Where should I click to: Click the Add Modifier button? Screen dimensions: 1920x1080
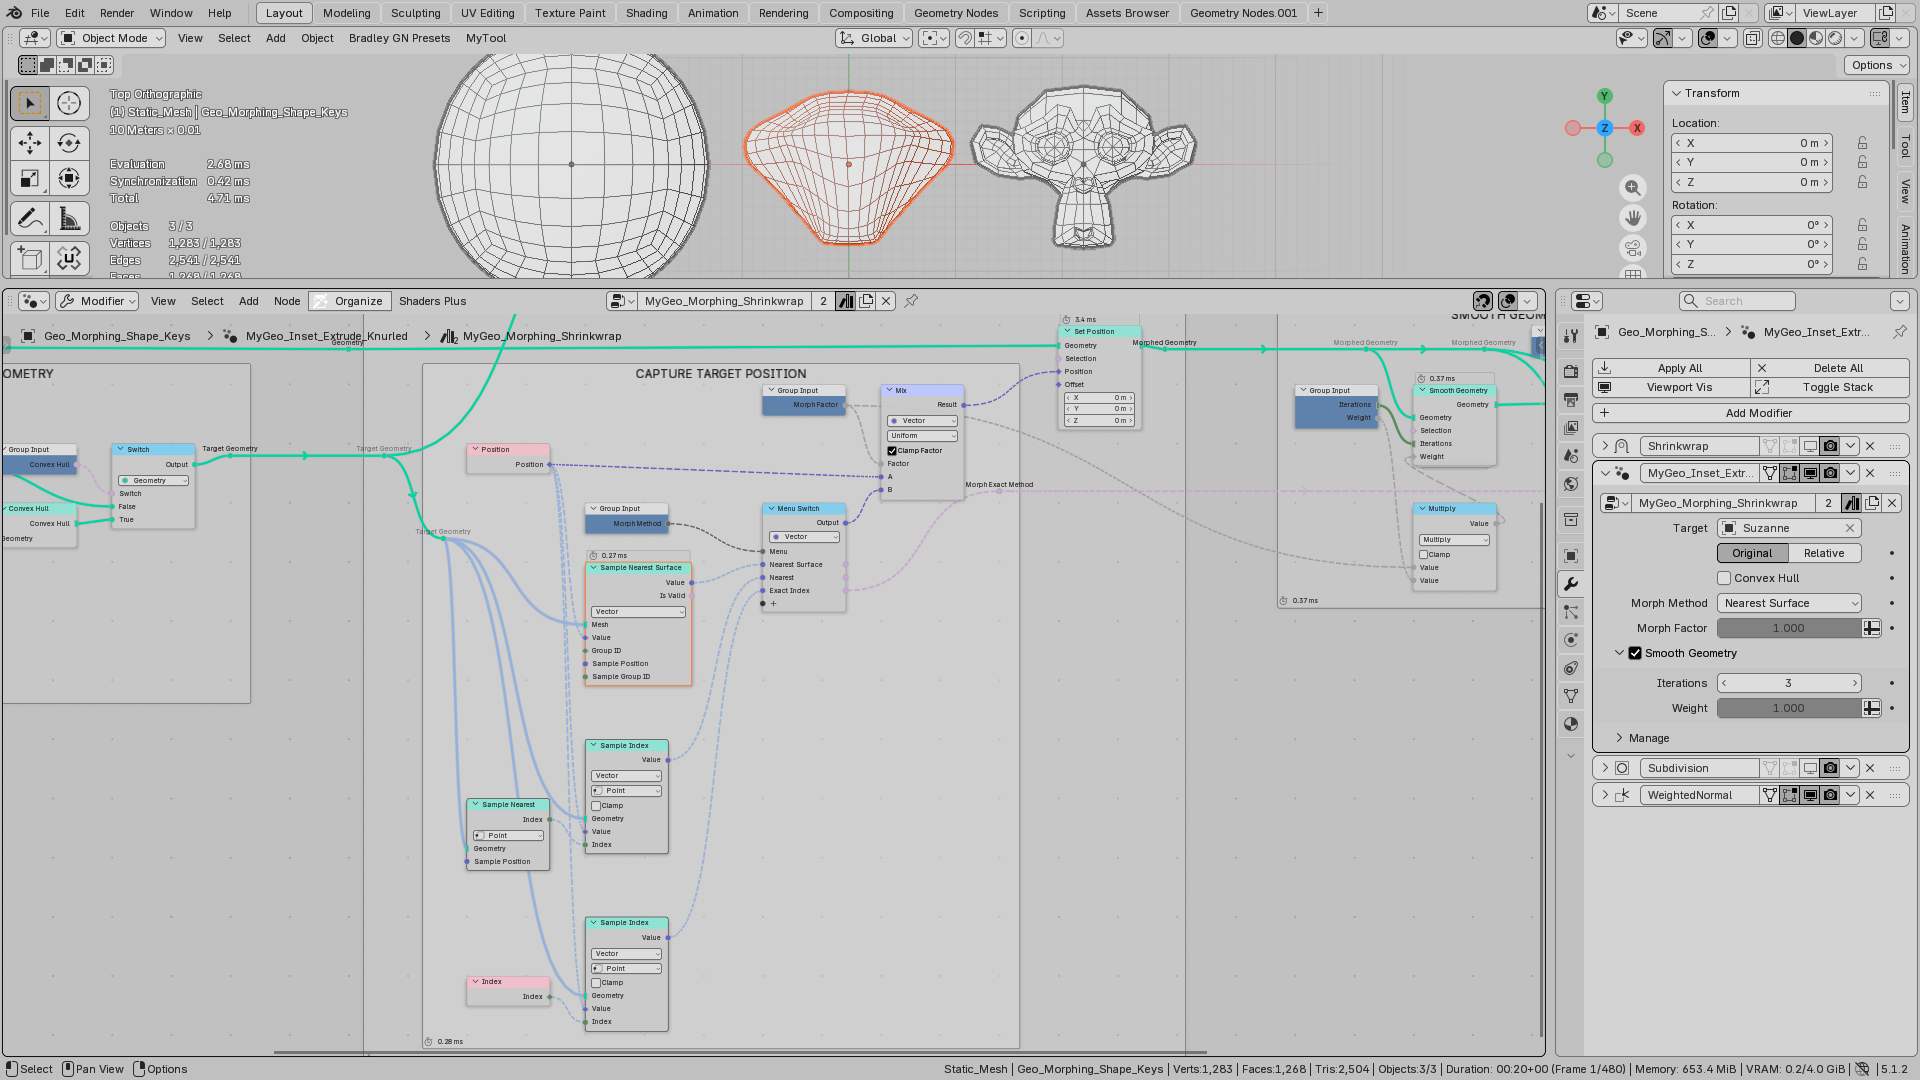coord(1750,413)
